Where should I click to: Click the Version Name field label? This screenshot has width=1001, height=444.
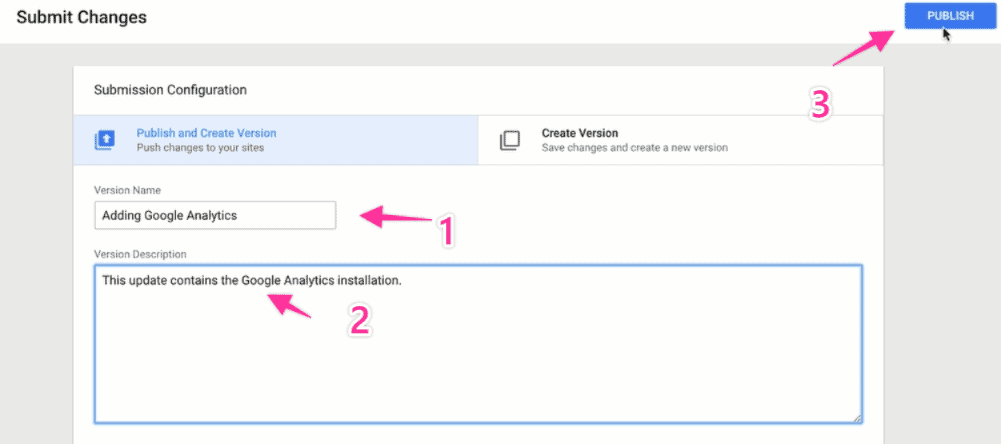click(x=128, y=190)
